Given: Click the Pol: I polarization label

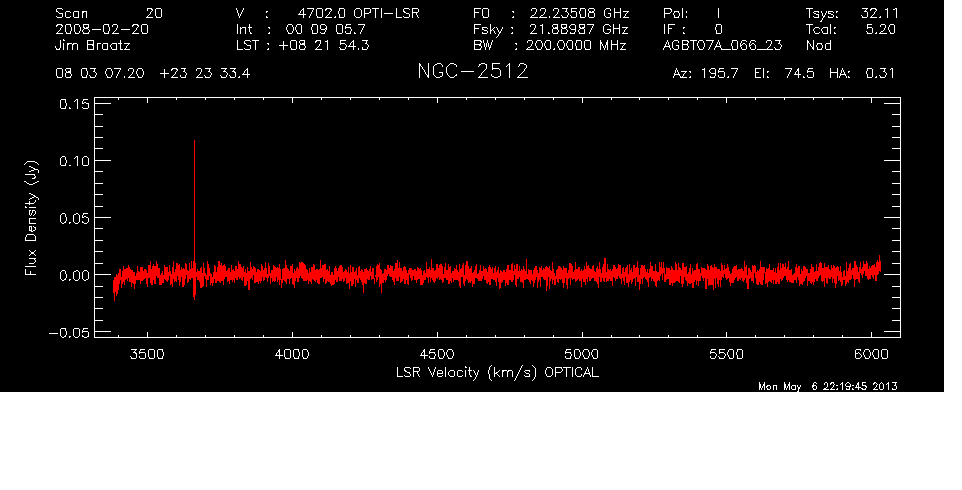Looking at the screenshot, I should [x=692, y=13].
